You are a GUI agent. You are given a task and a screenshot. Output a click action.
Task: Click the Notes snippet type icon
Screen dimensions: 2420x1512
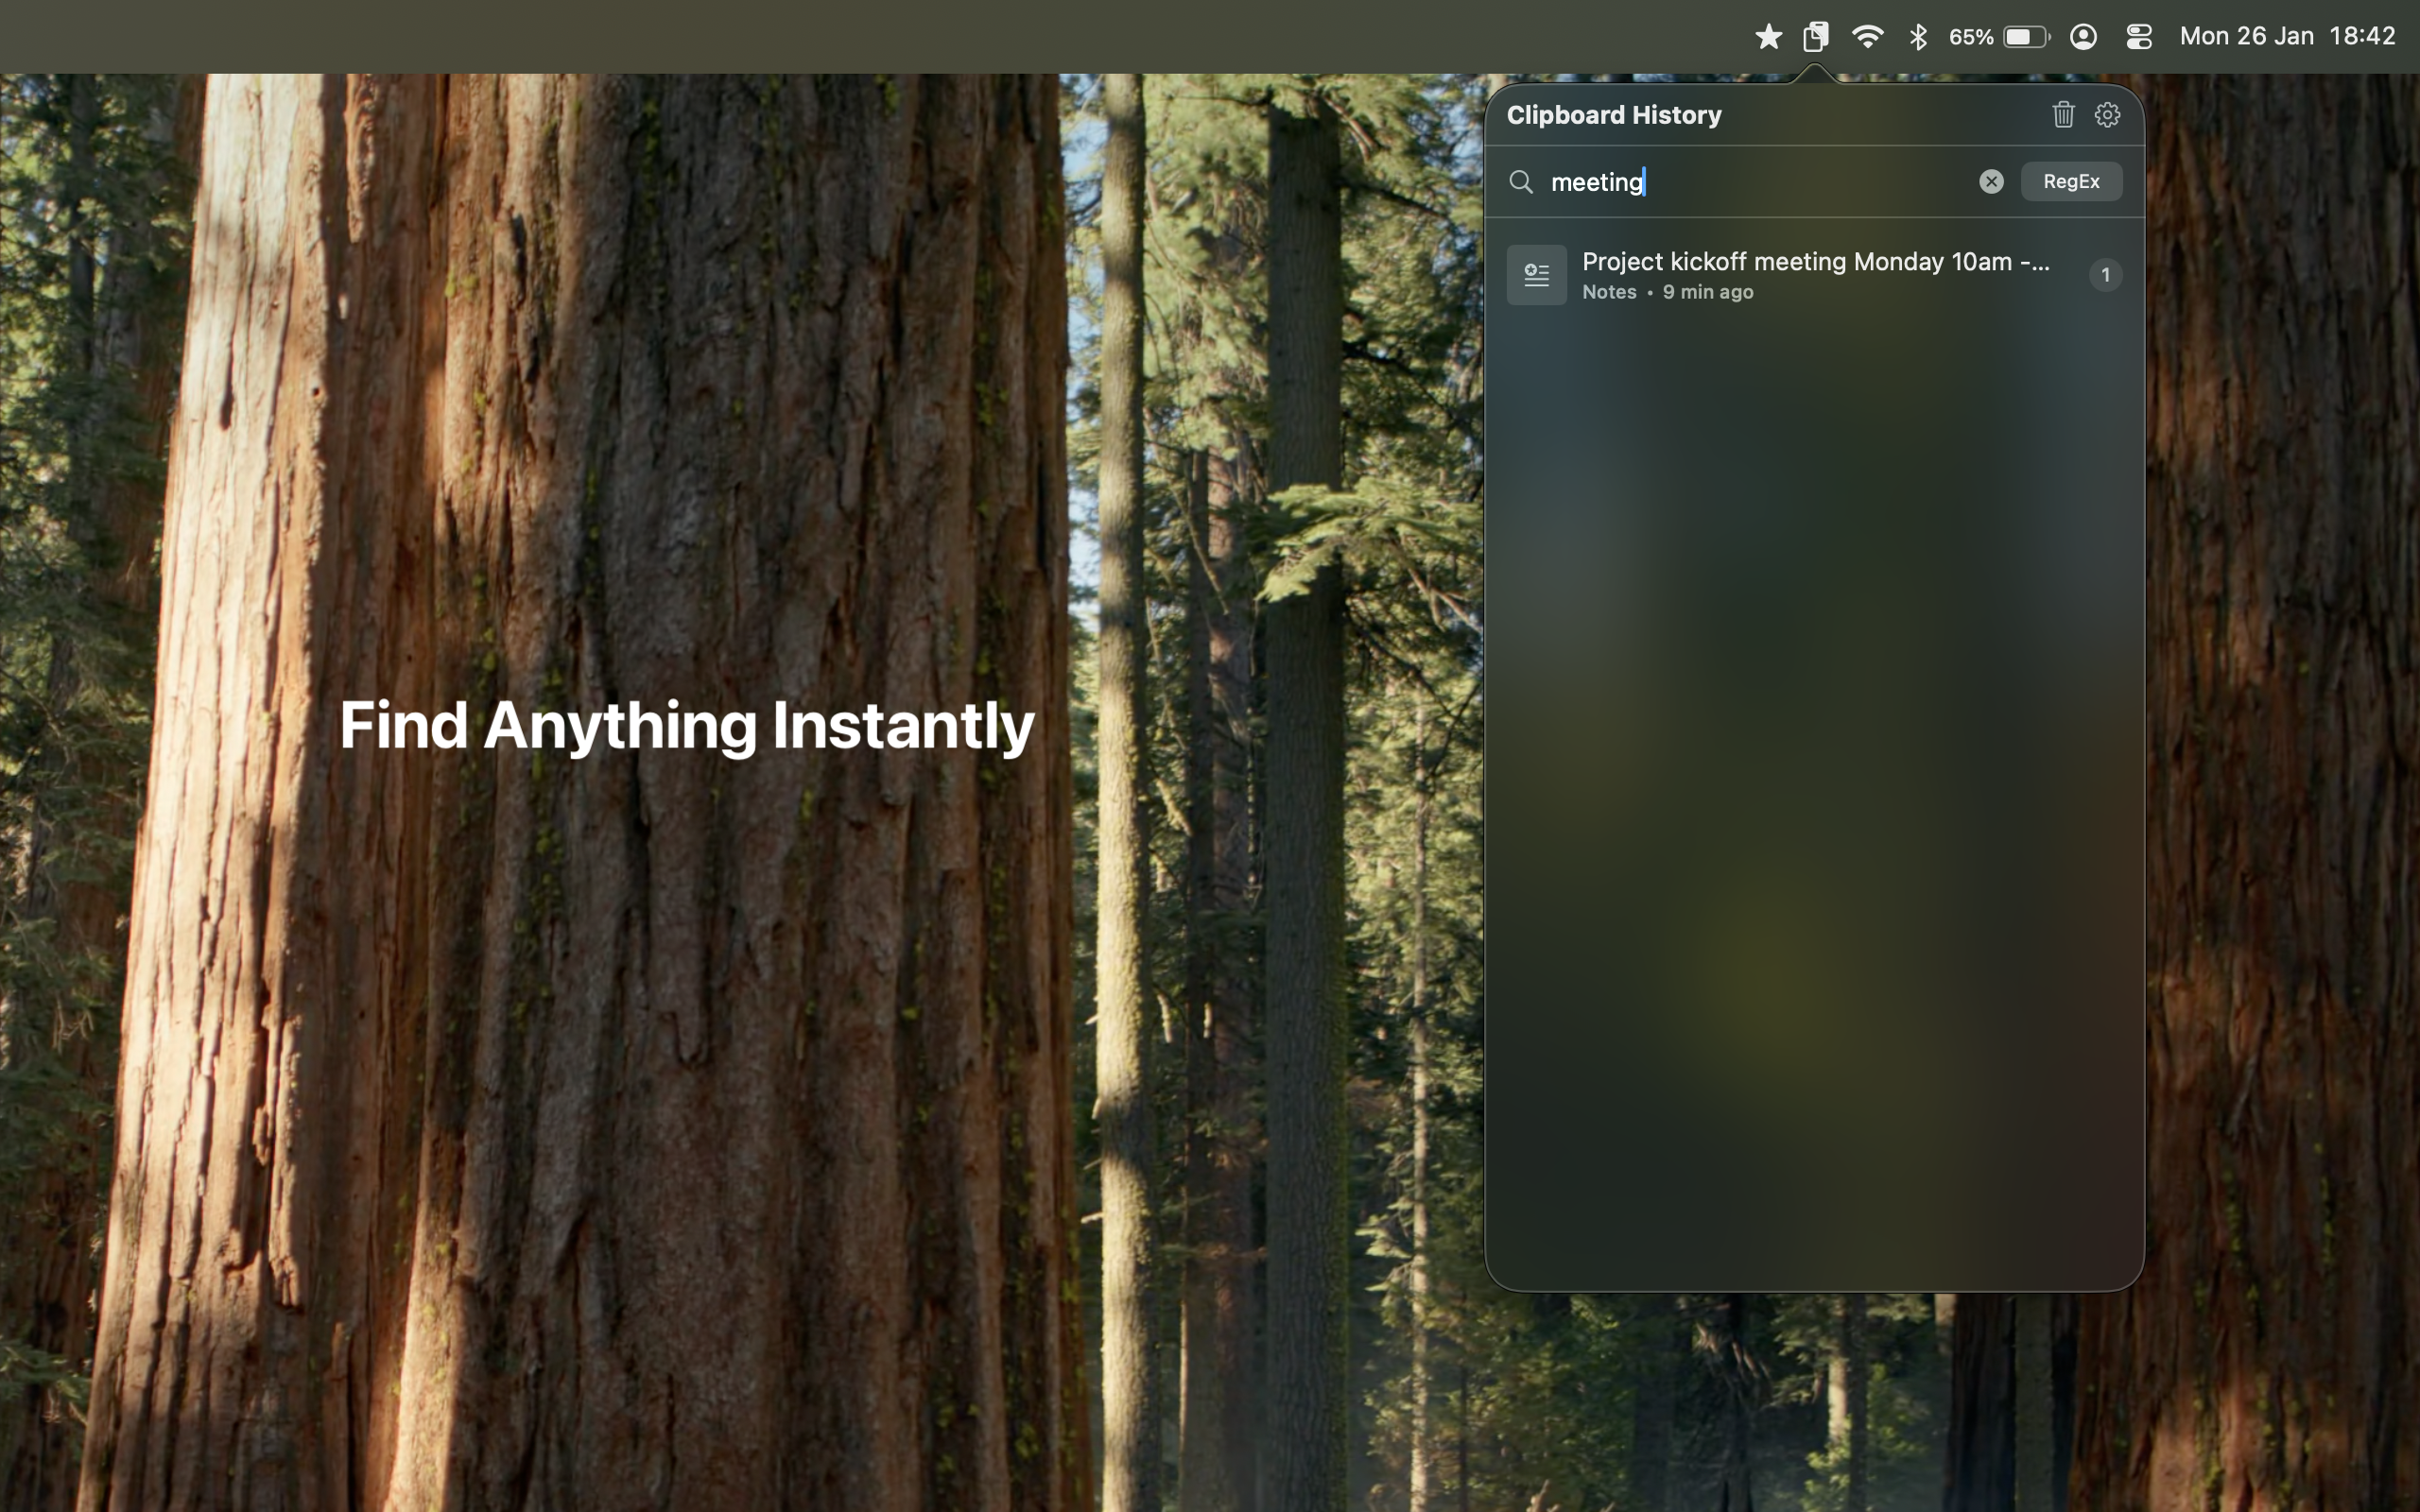(1536, 274)
